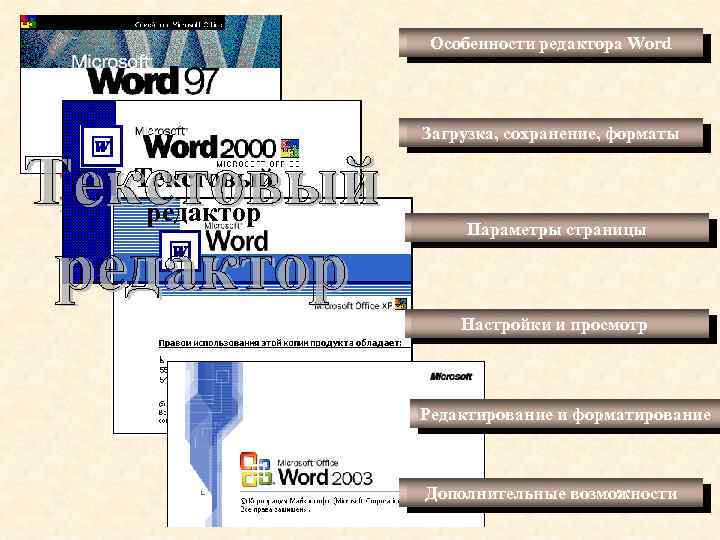Click the 'Word 2003' product name text
The height and width of the screenshot is (540, 720).
click(x=325, y=478)
